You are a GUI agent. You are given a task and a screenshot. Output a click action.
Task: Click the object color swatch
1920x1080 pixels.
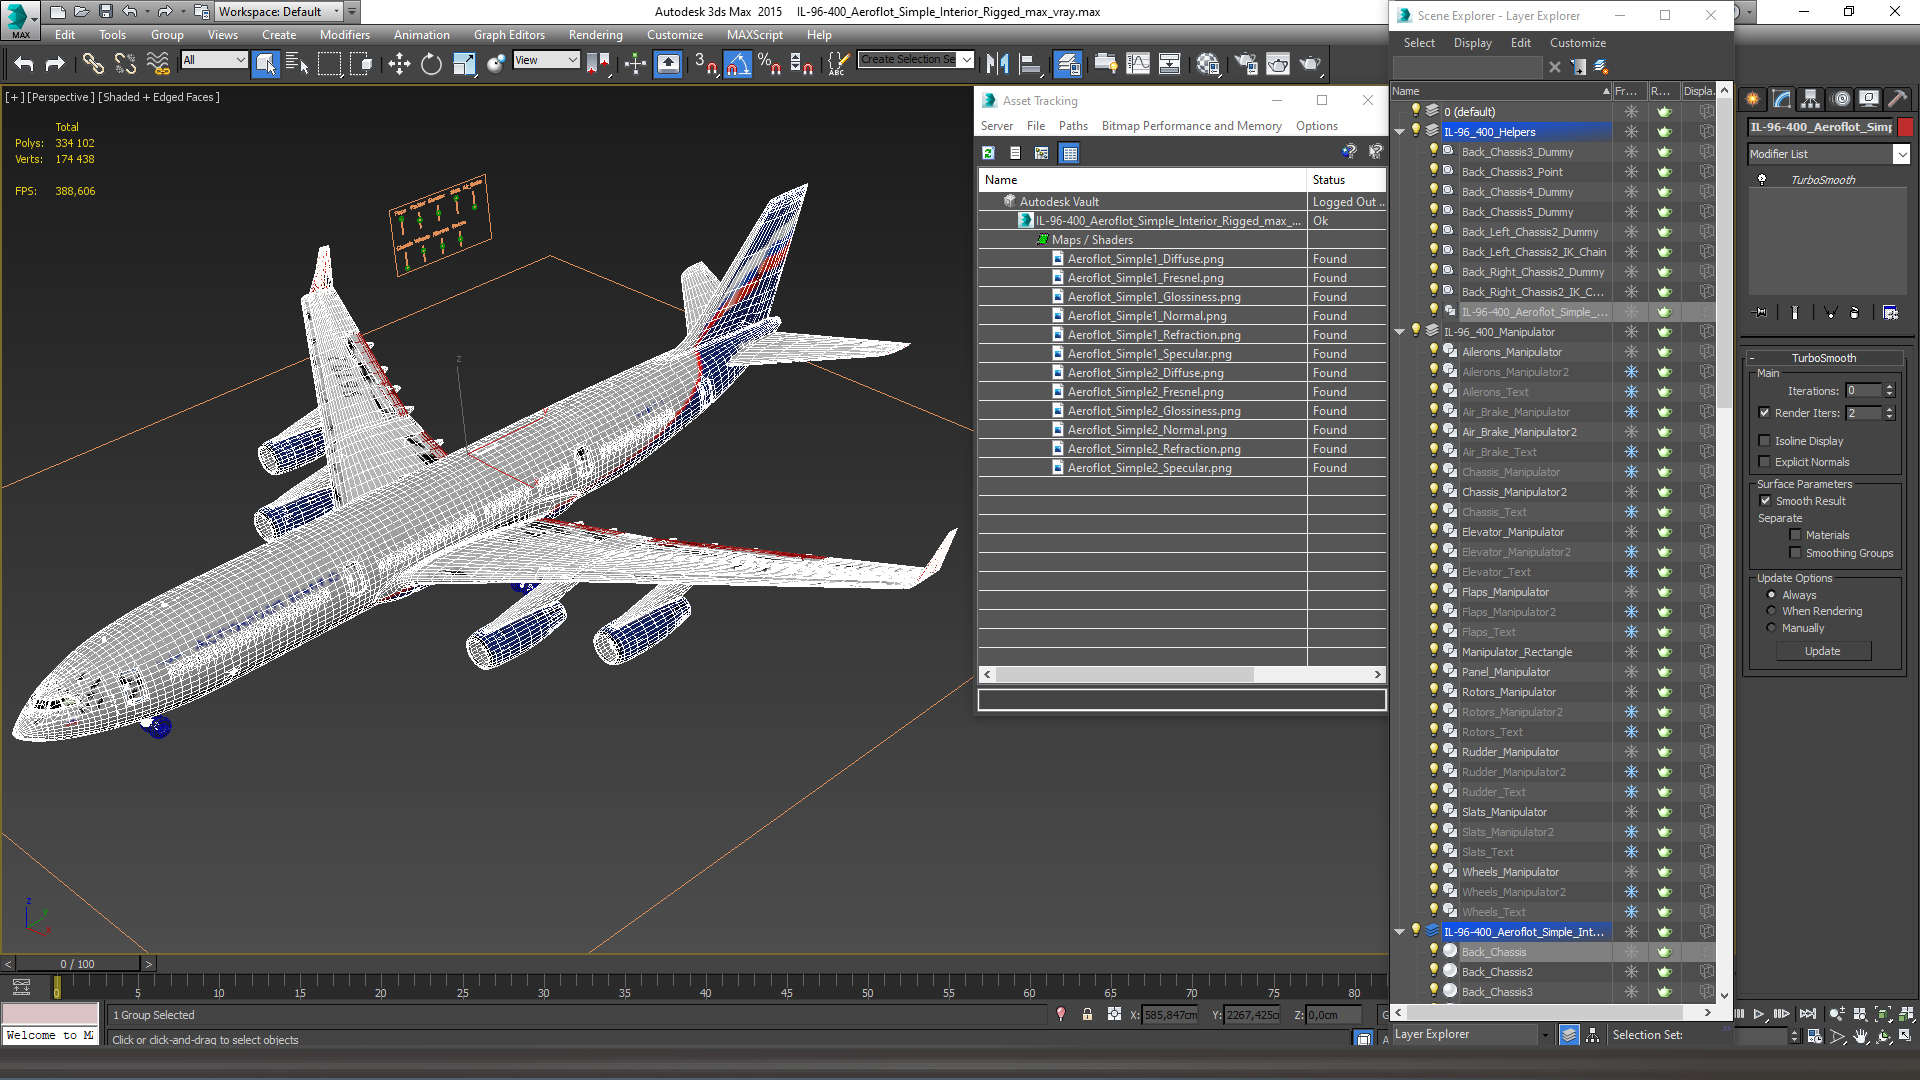click(x=1906, y=127)
